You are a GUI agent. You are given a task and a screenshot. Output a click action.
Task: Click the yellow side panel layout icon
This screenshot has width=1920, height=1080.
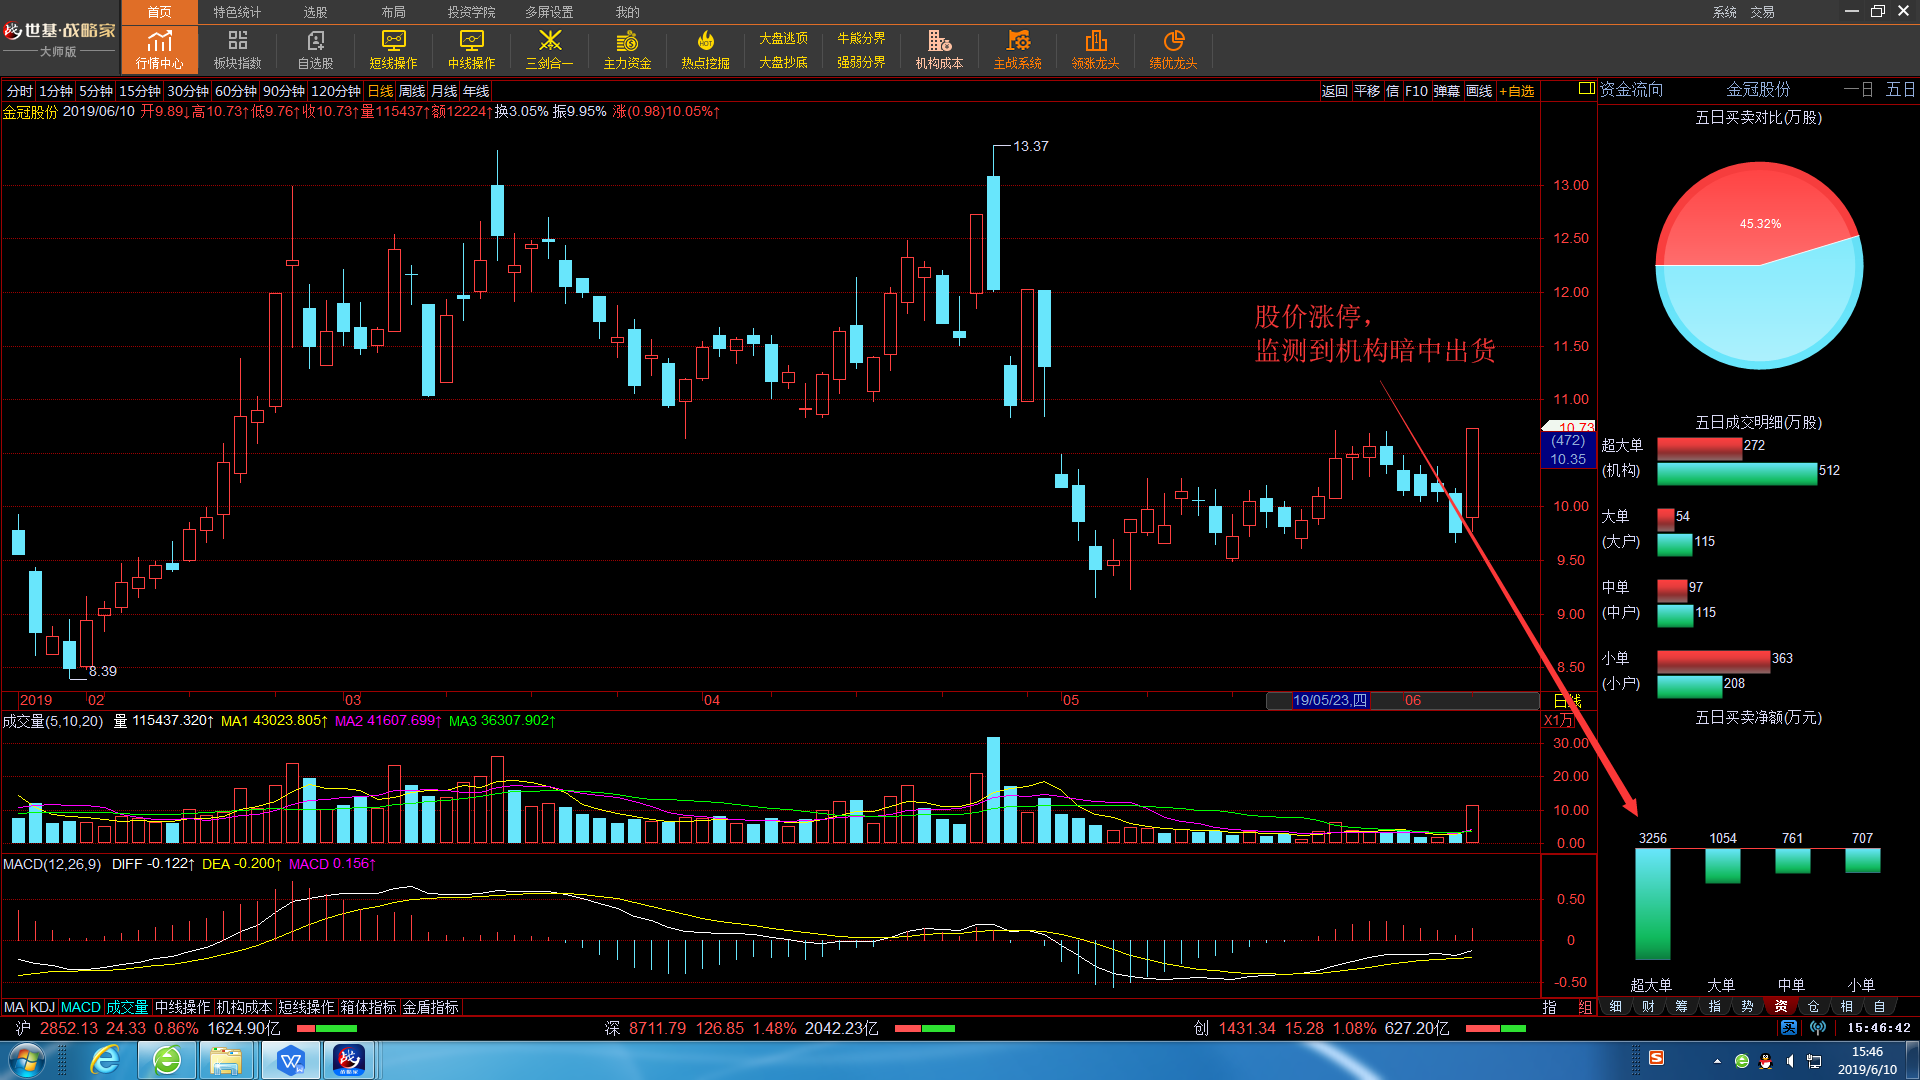tap(1586, 89)
